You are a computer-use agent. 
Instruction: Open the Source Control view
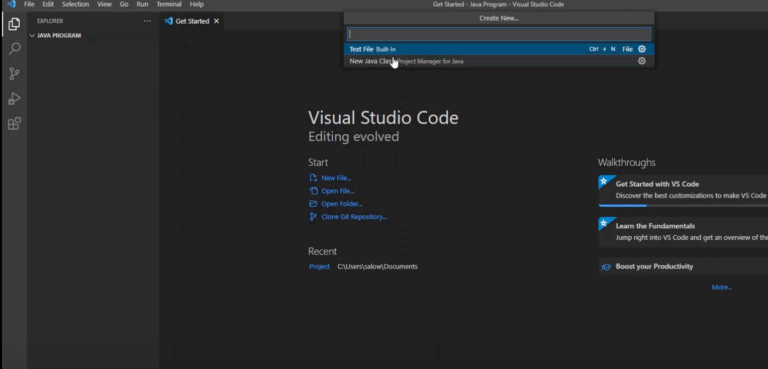(14, 74)
